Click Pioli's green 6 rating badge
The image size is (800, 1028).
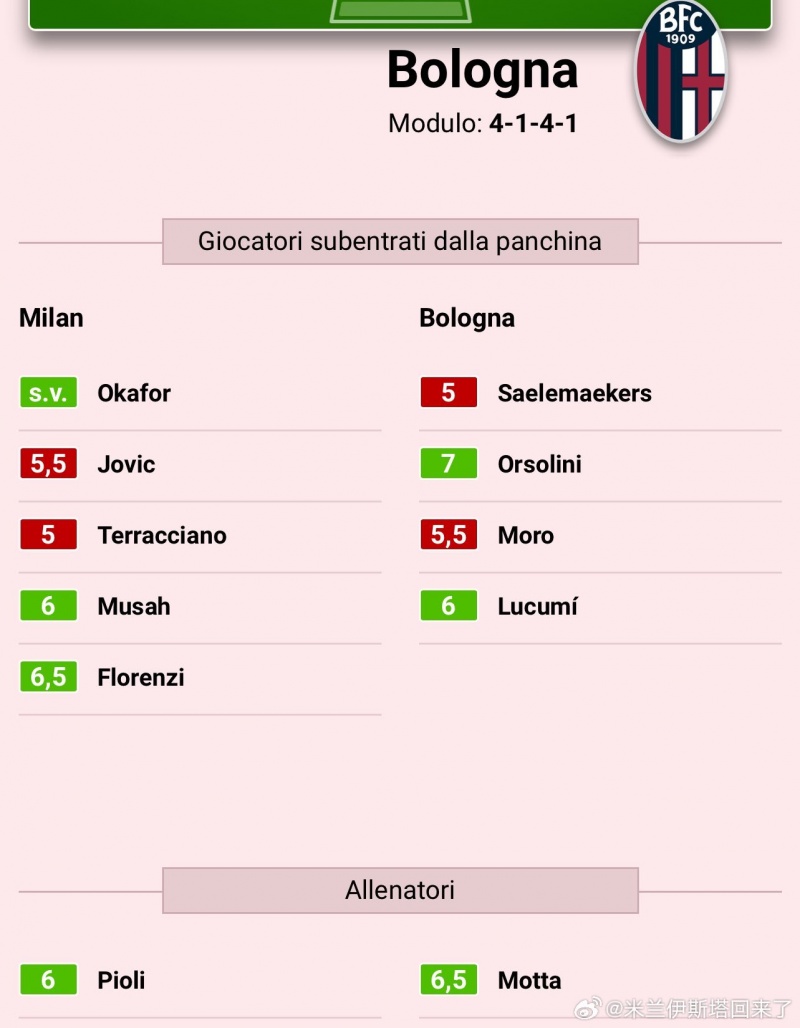[49, 979]
